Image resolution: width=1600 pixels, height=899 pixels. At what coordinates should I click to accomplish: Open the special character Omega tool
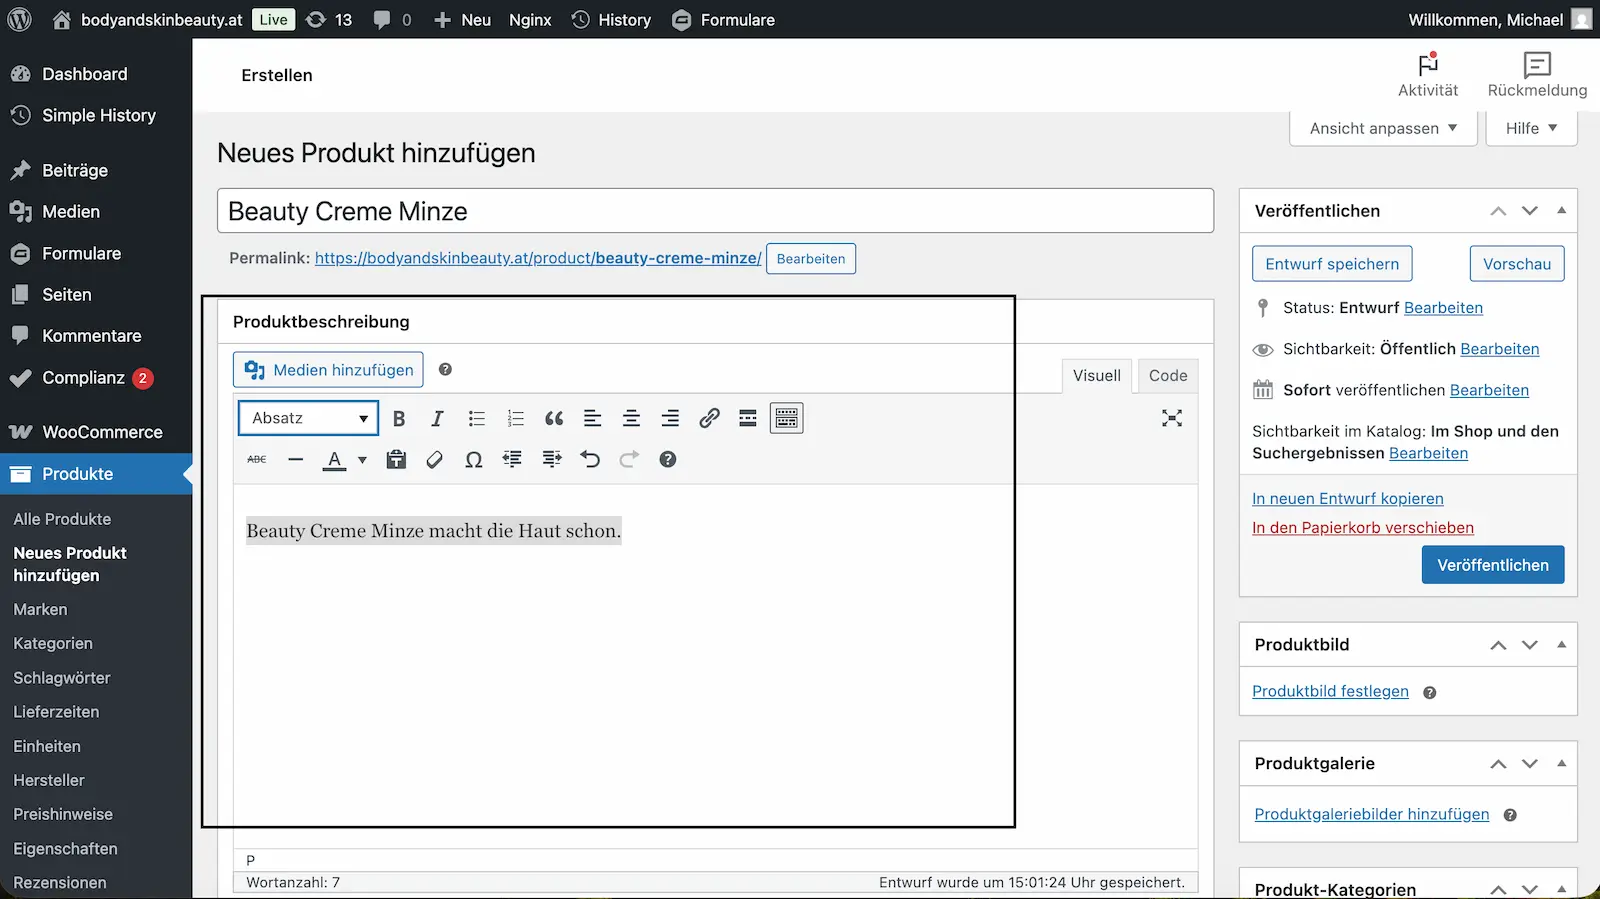[x=473, y=460]
